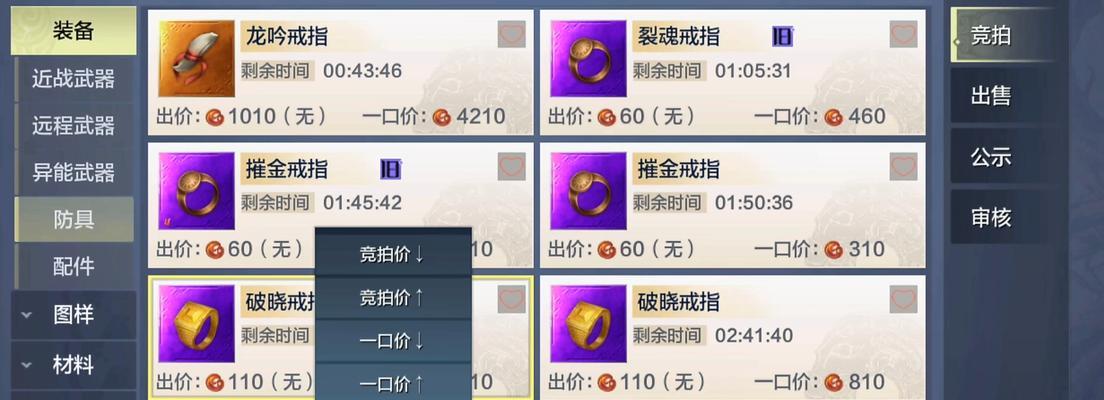
Task: Open the 摧金戒指 listing with 310 buyout
Action: pos(732,205)
